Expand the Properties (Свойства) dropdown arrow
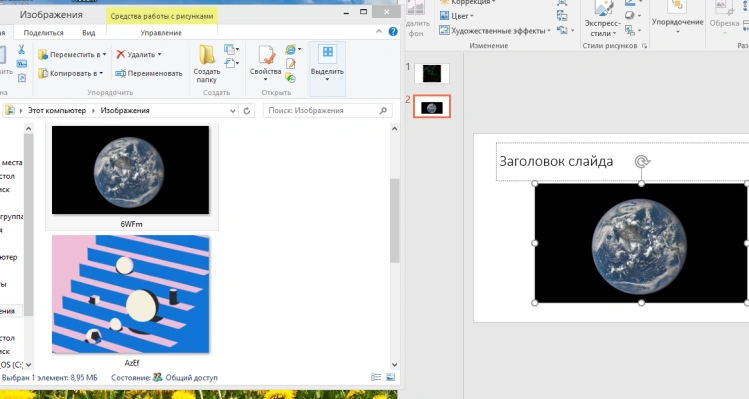This screenshot has height=399, width=749. [x=266, y=79]
